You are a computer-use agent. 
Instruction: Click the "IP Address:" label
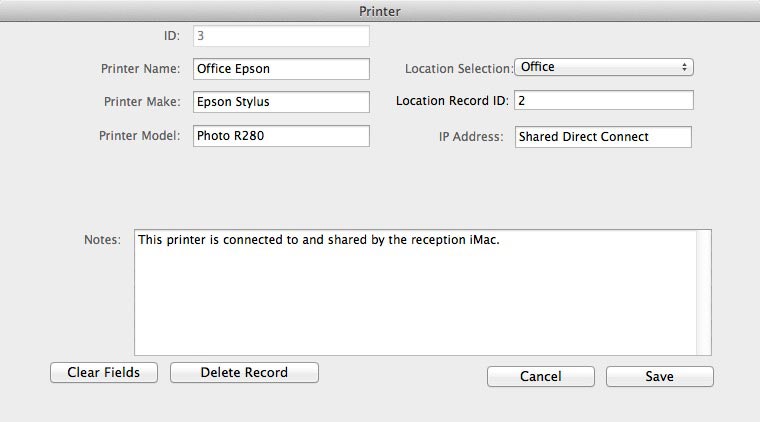coord(470,136)
